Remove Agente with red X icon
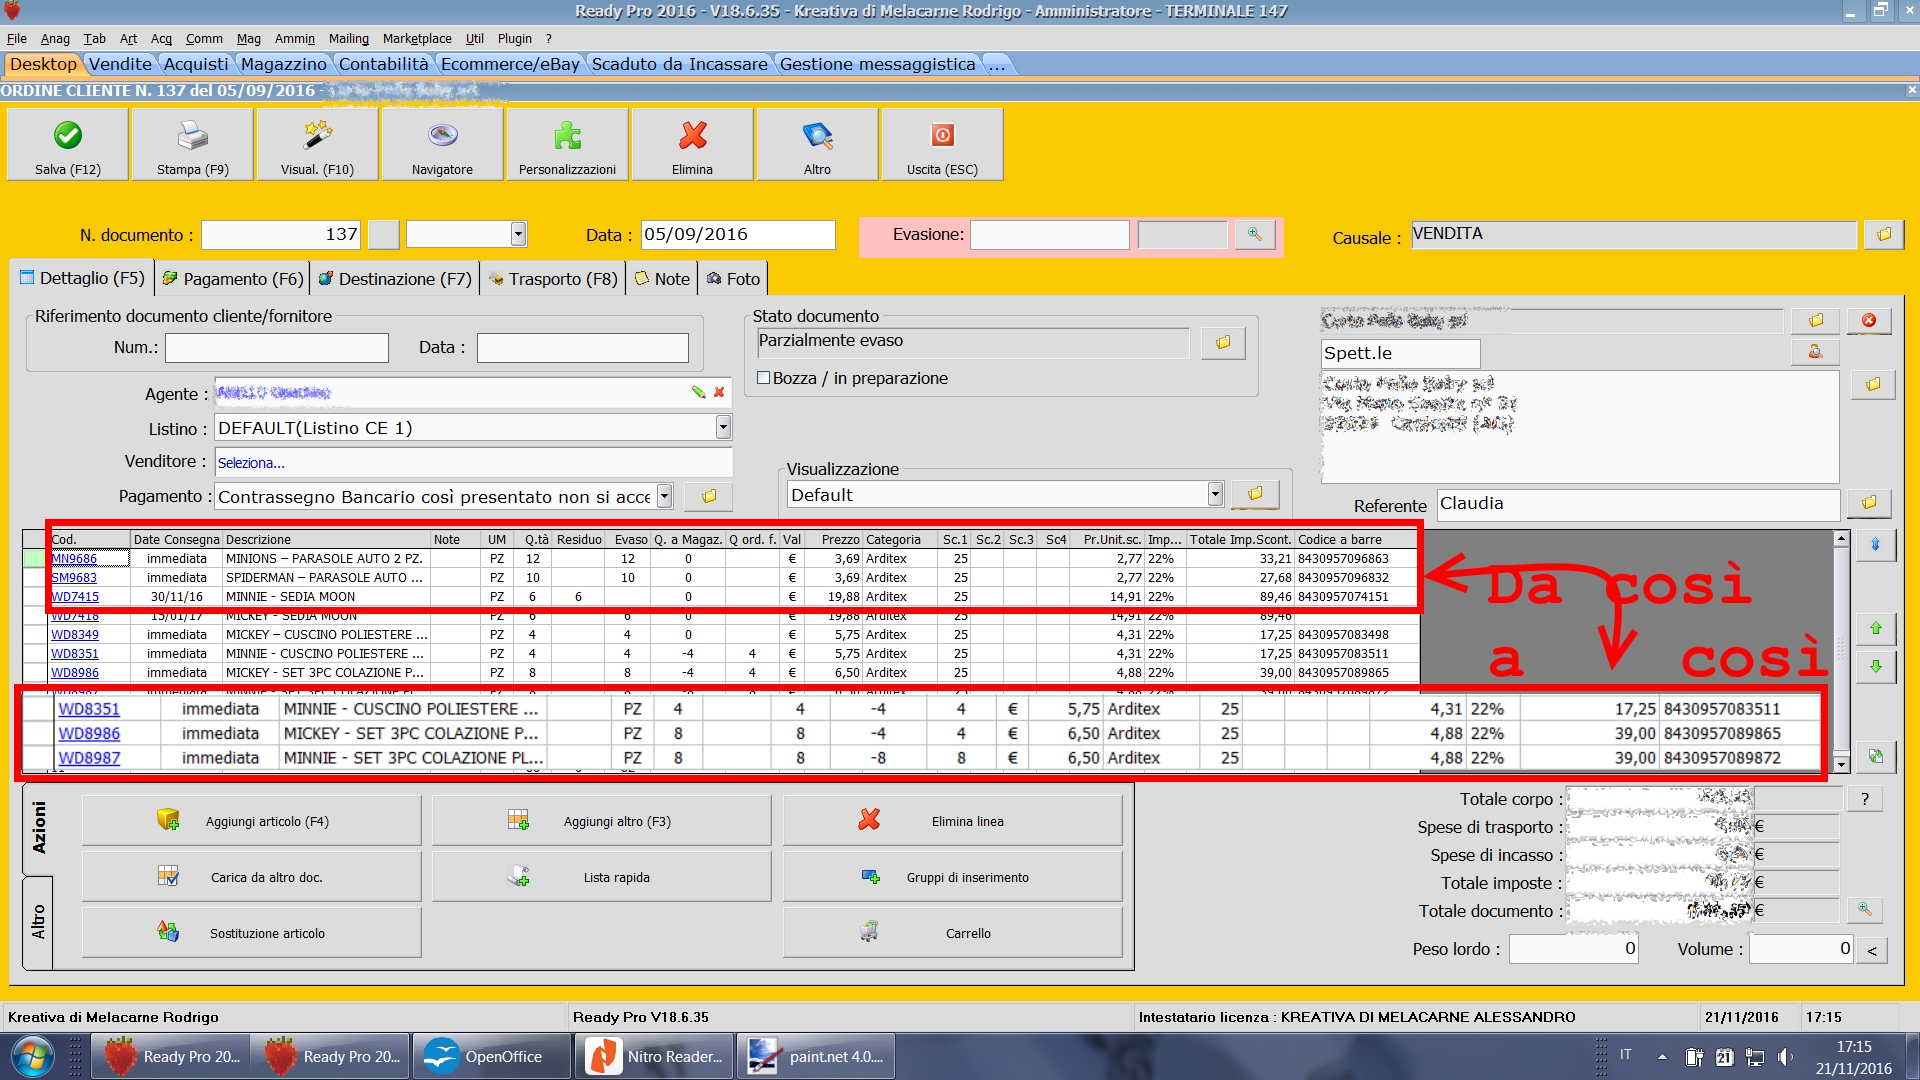Viewport: 1920px width, 1080px height. click(719, 393)
